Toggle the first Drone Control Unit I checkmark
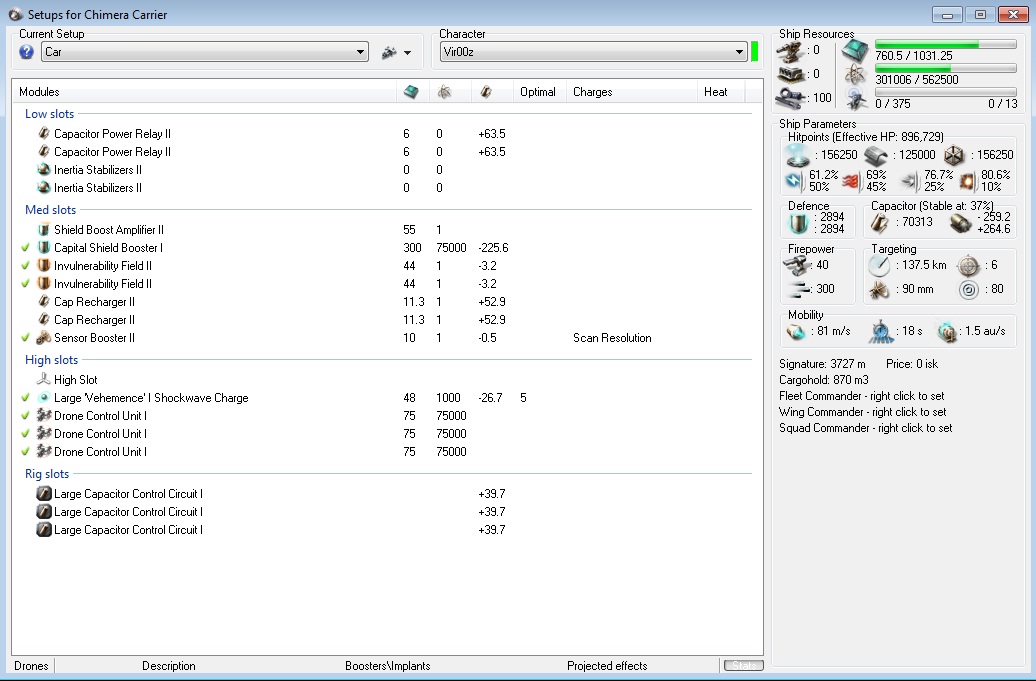The height and width of the screenshot is (681, 1036). click(x=25, y=415)
